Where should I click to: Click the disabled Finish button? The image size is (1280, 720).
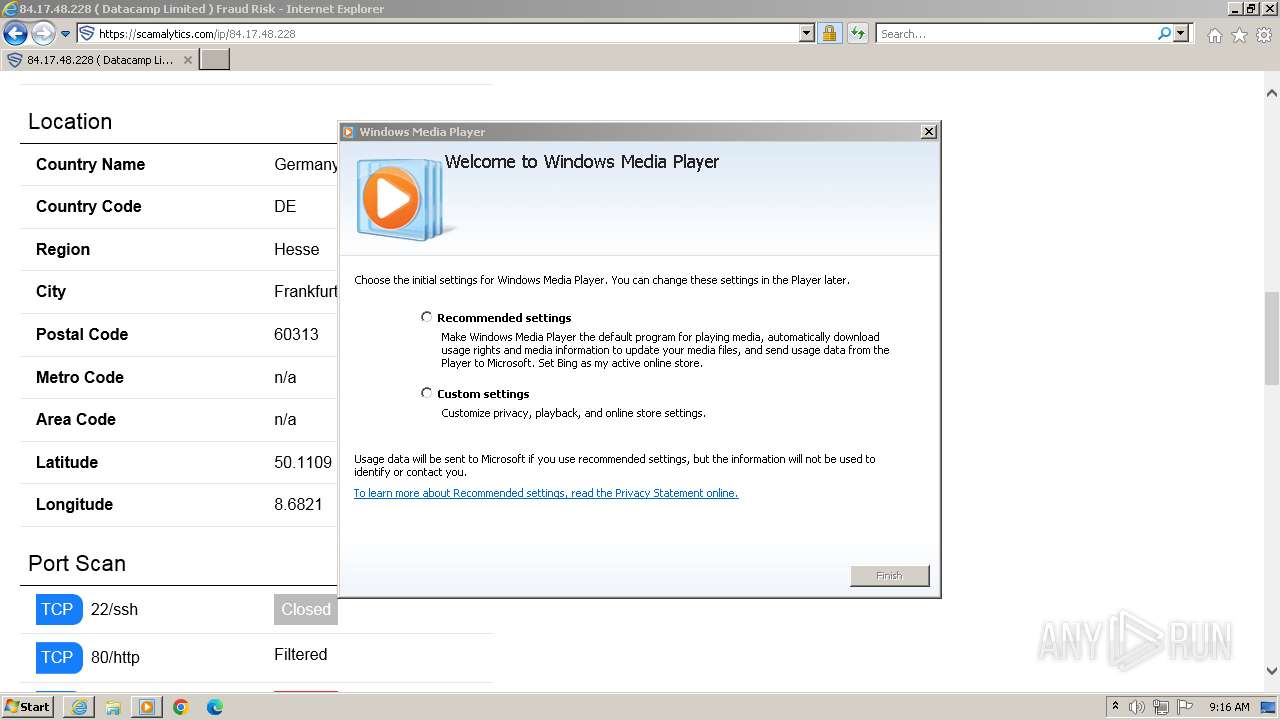click(x=889, y=576)
